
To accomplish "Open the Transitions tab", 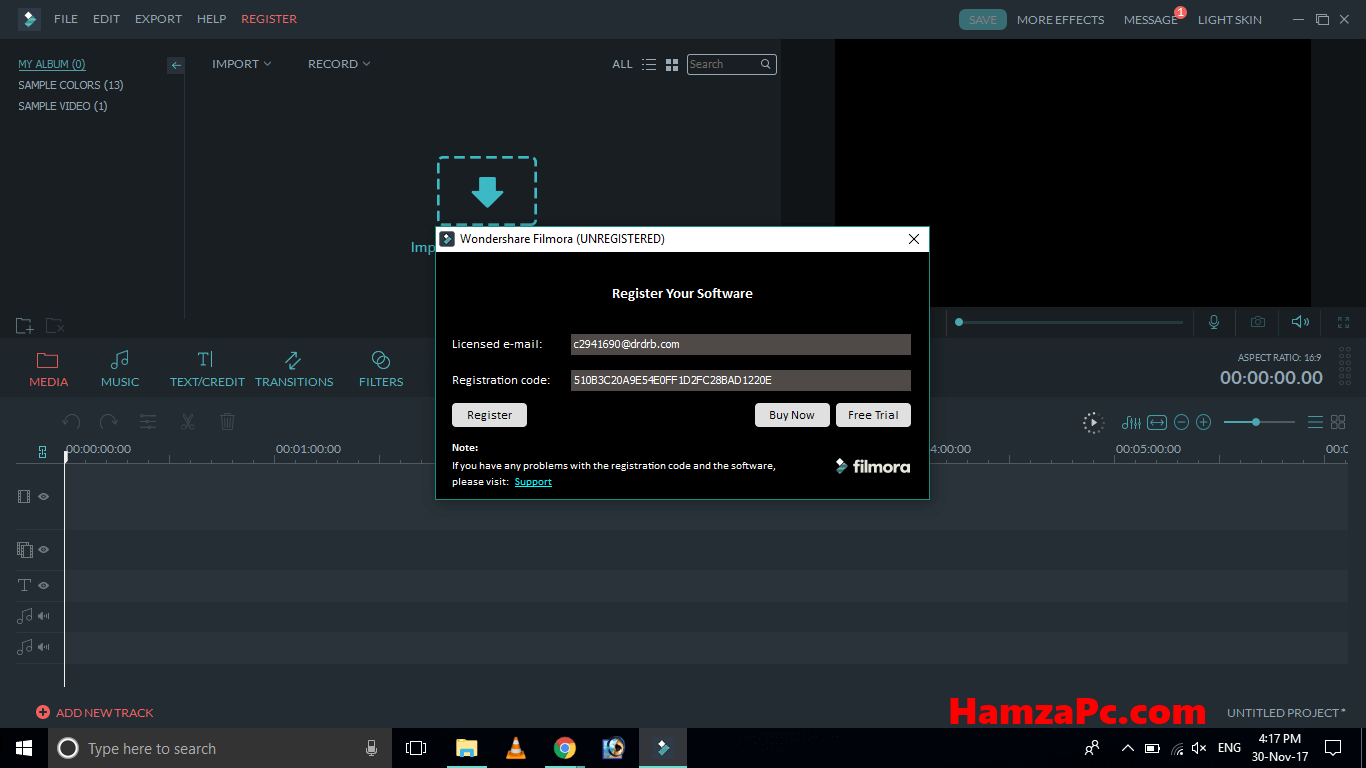I will tap(294, 369).
